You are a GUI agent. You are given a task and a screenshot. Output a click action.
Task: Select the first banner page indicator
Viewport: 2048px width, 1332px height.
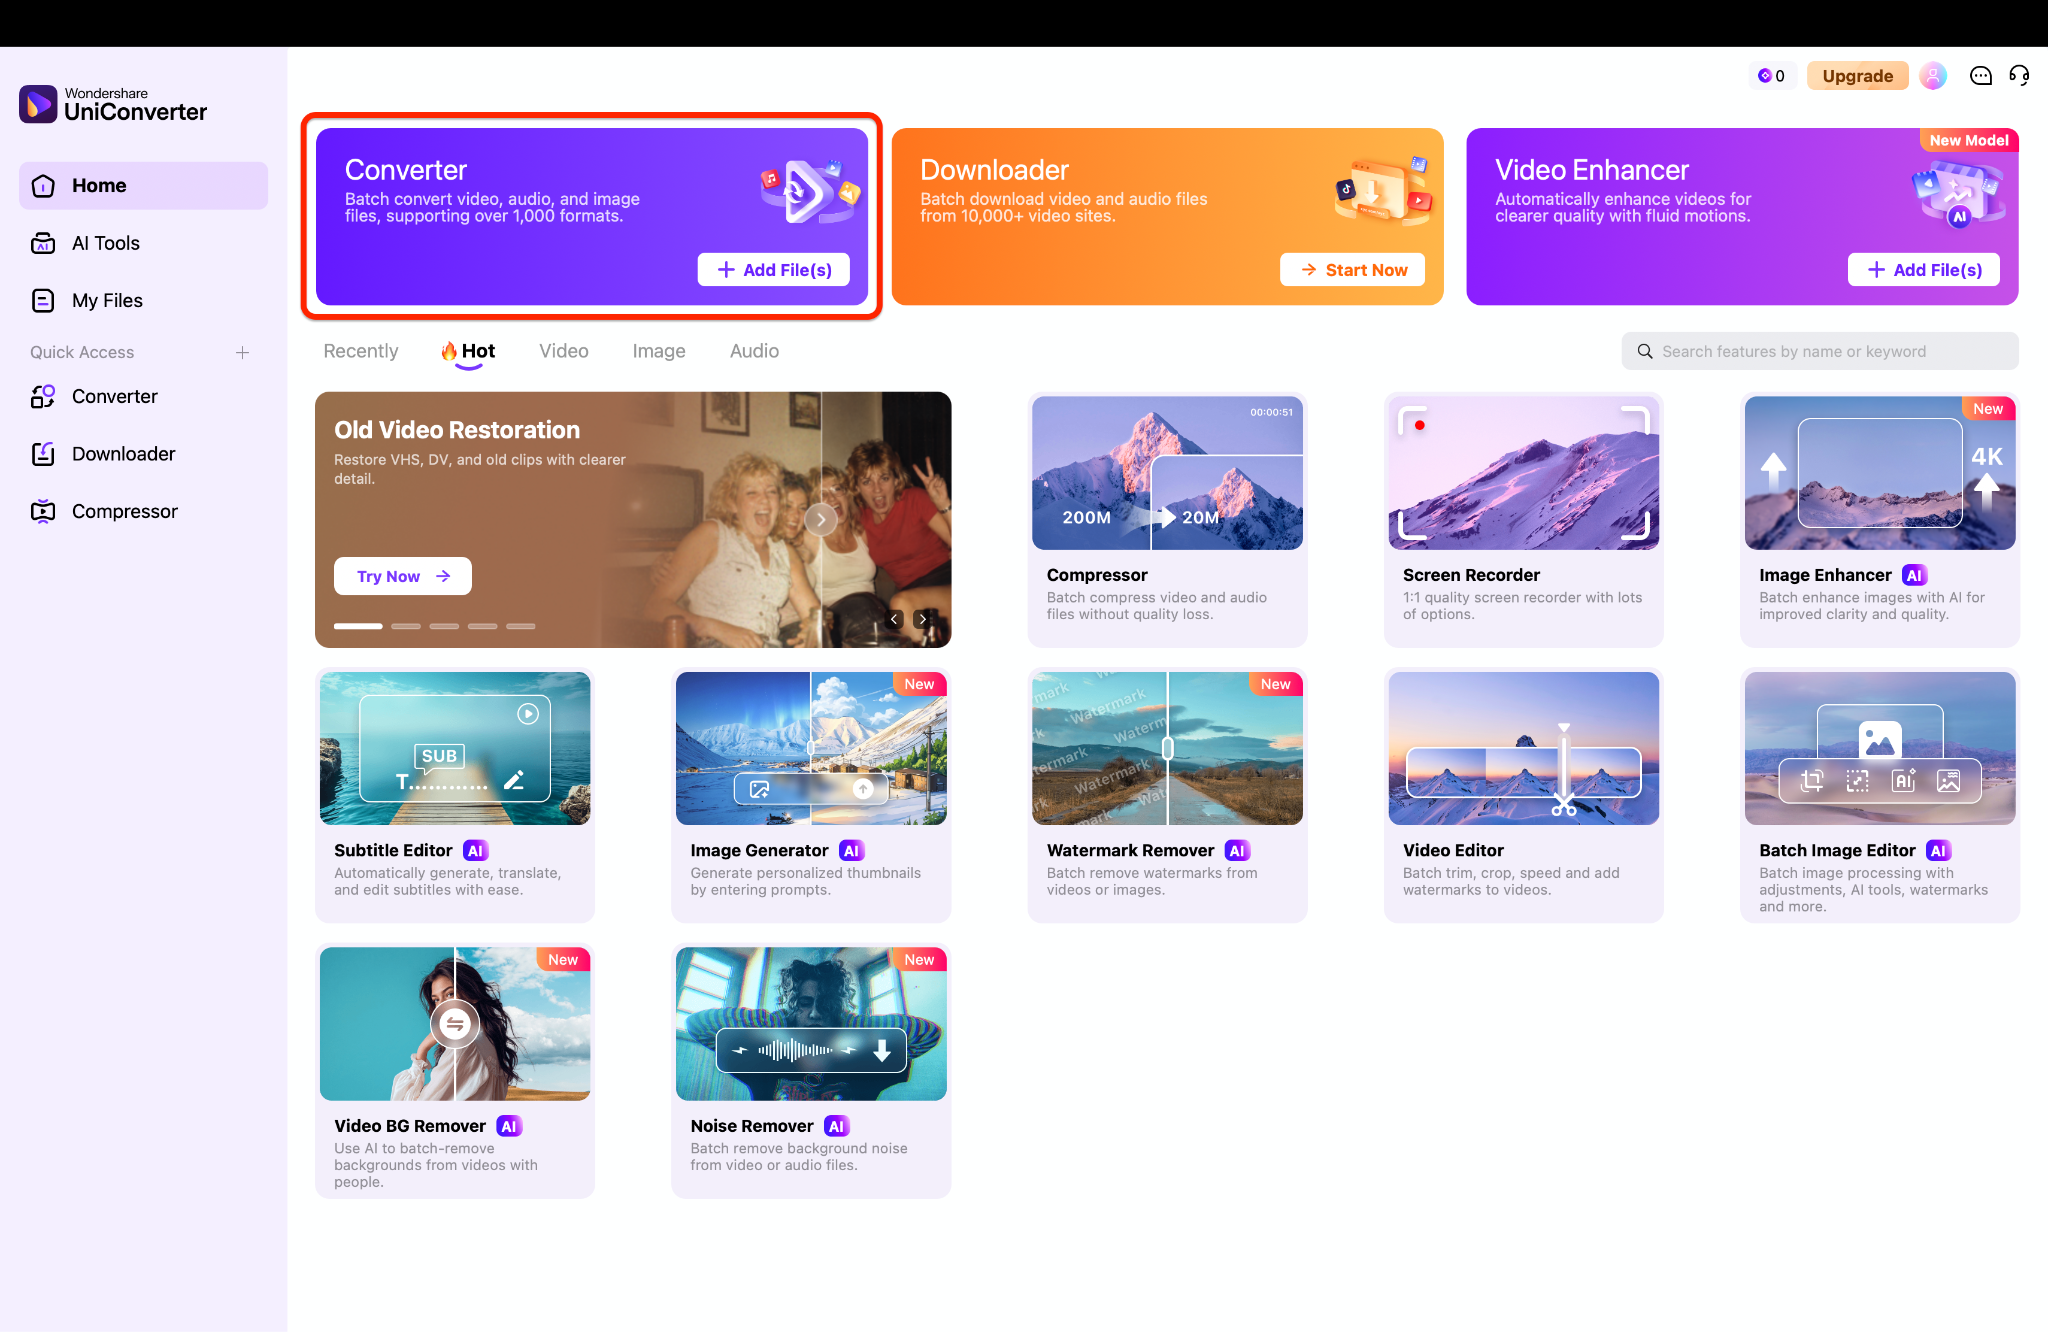pos(358,626)
